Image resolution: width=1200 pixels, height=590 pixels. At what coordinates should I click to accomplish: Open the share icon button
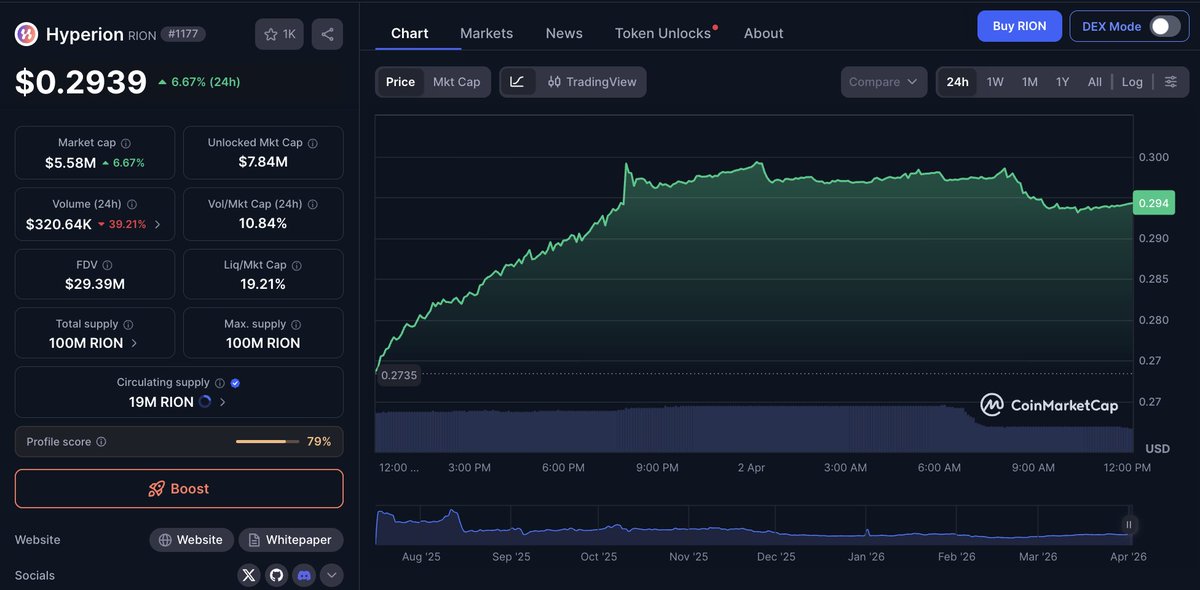tap(327, 34)
